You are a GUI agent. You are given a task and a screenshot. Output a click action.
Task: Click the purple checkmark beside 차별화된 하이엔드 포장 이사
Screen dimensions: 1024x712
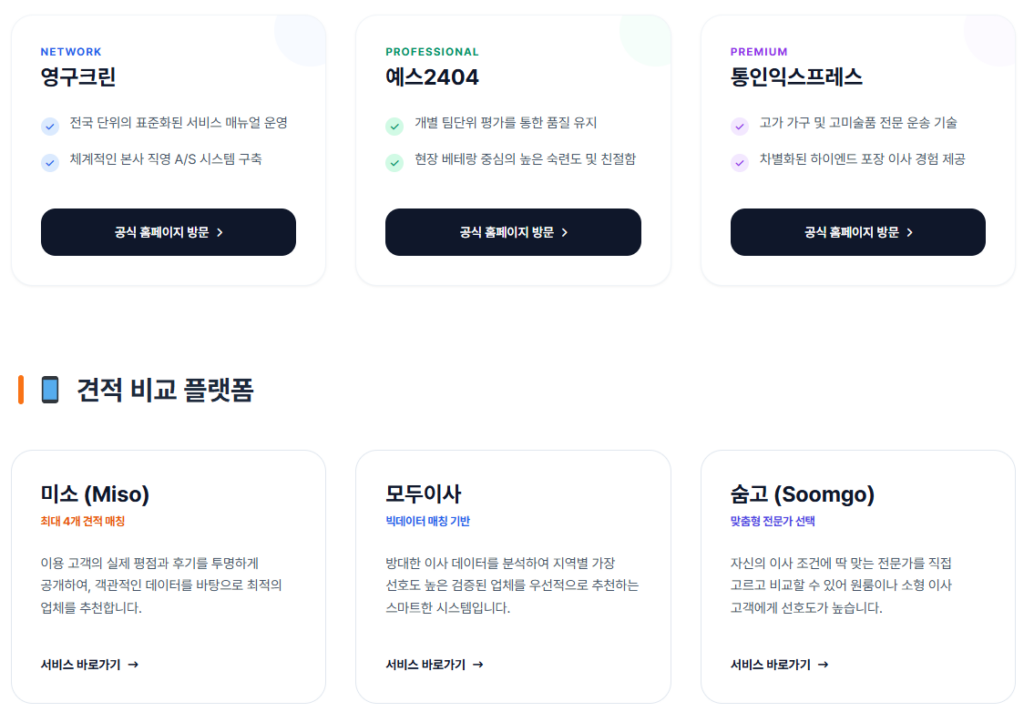point(739,161)
